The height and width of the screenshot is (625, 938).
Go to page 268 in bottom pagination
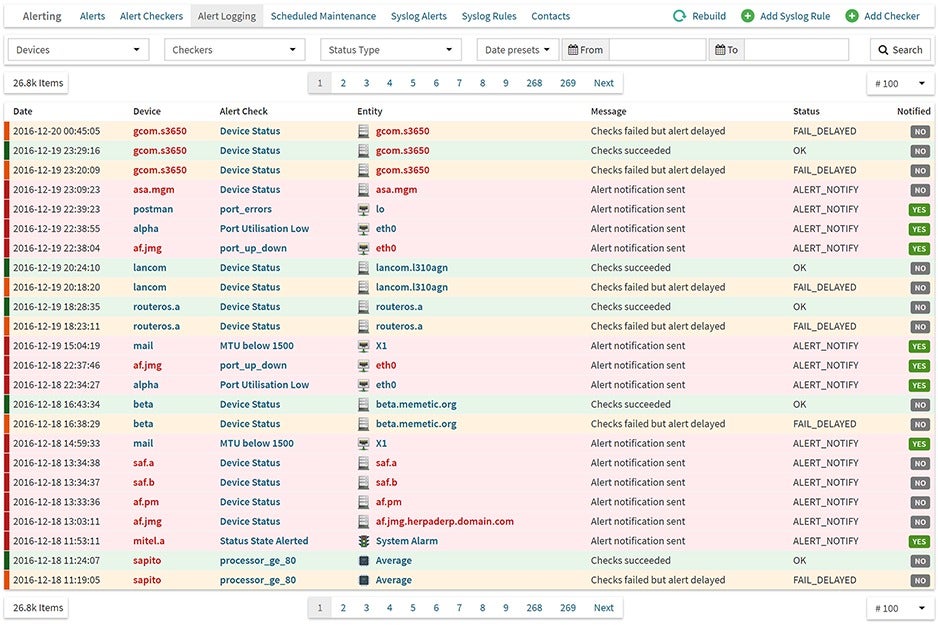534,608
